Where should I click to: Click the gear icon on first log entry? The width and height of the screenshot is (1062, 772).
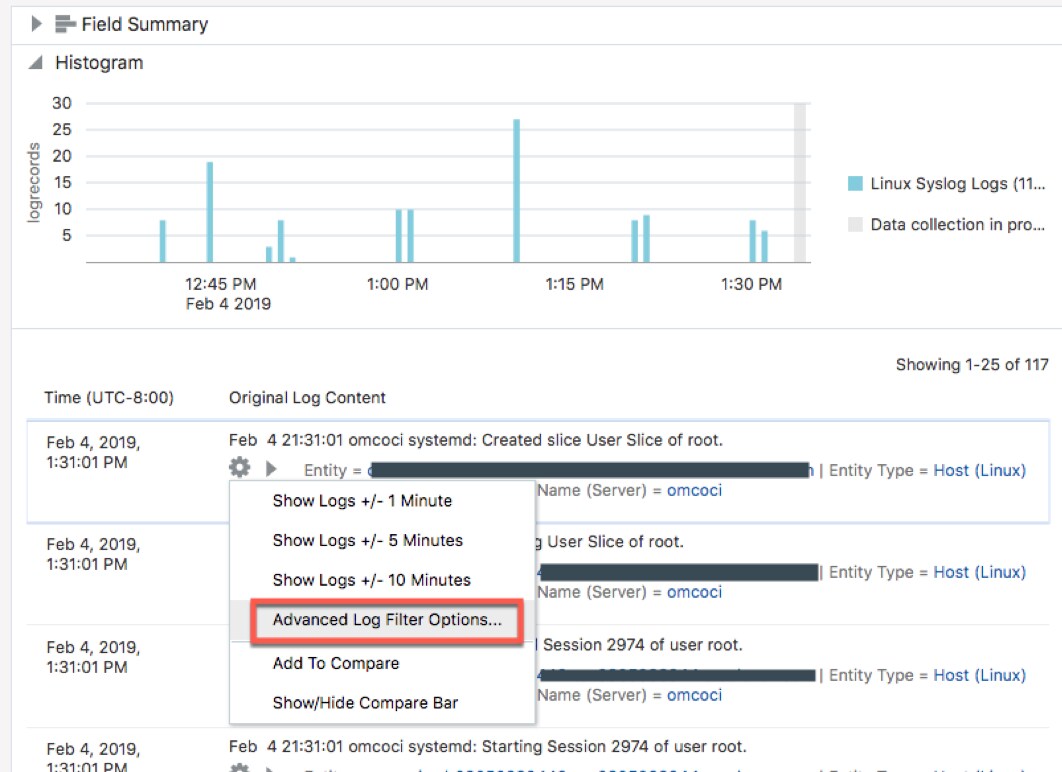(x=239, y=467)
